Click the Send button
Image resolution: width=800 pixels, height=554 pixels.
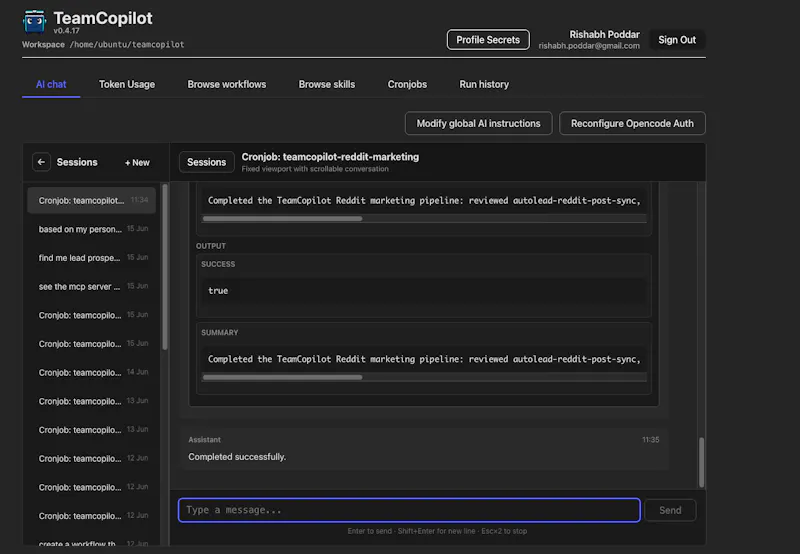point(670,510)
